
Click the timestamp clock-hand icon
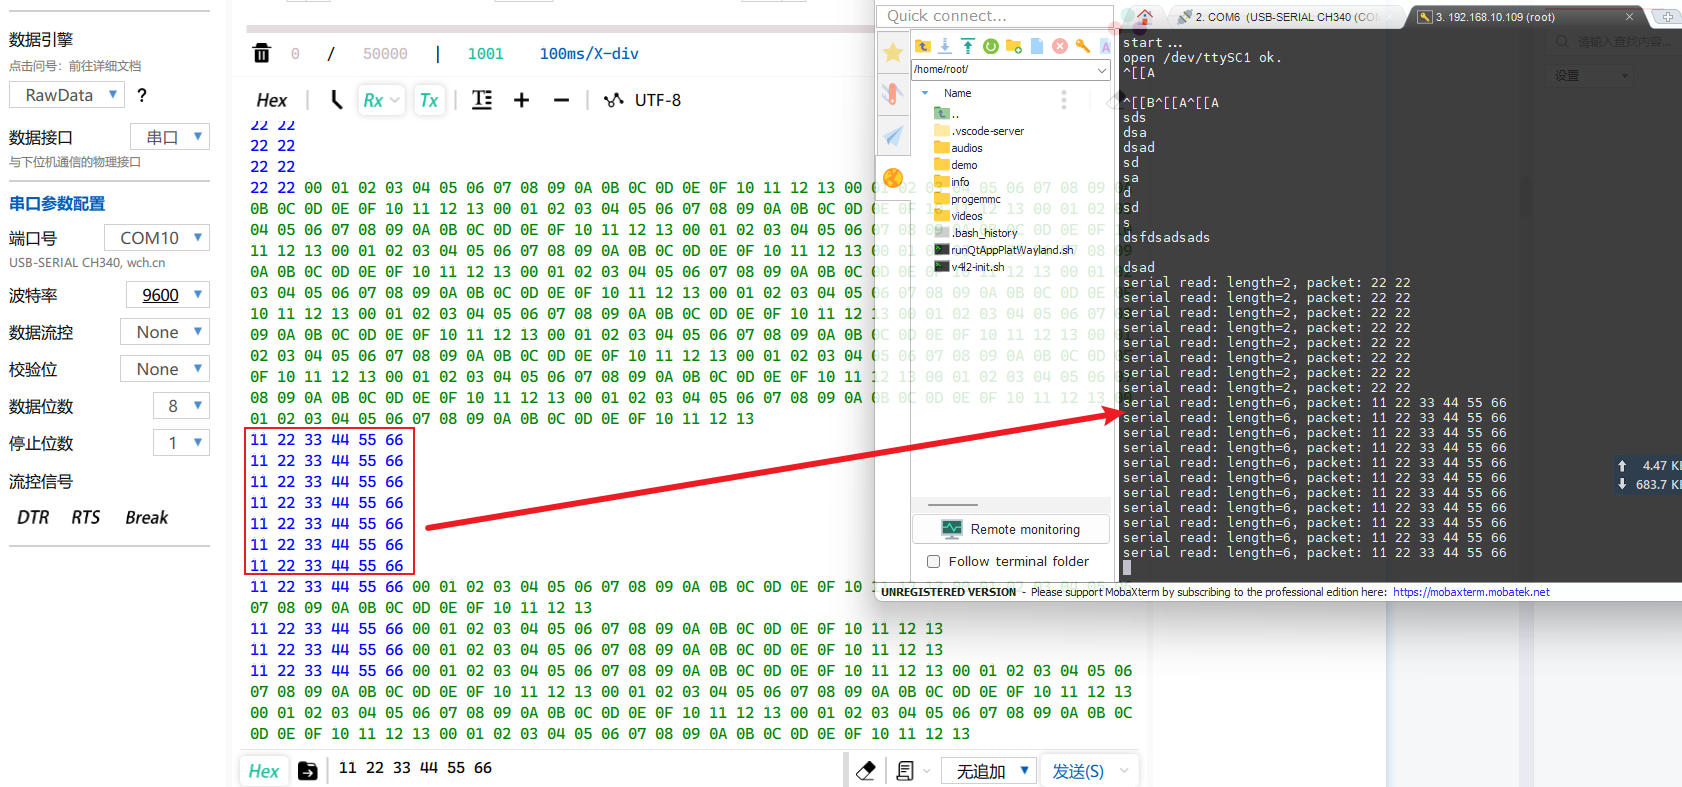pyautogui.click(x=336, y=100)
